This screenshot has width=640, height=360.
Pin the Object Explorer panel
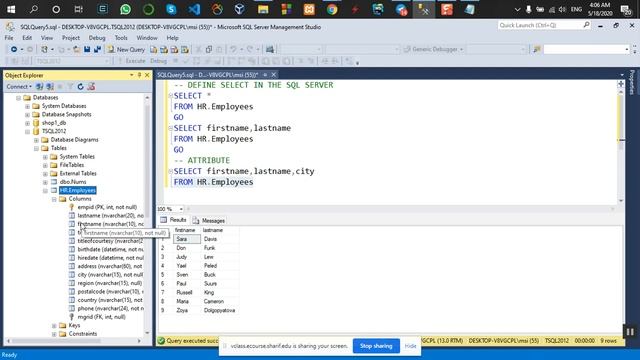coord(140,75)
